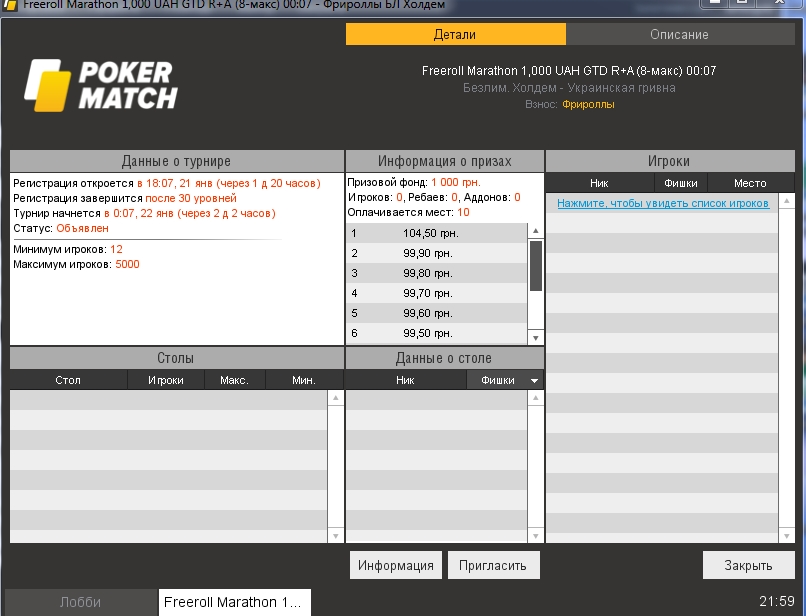Sort table data by Ник column header
806x616 pixels.
point(406,380)
